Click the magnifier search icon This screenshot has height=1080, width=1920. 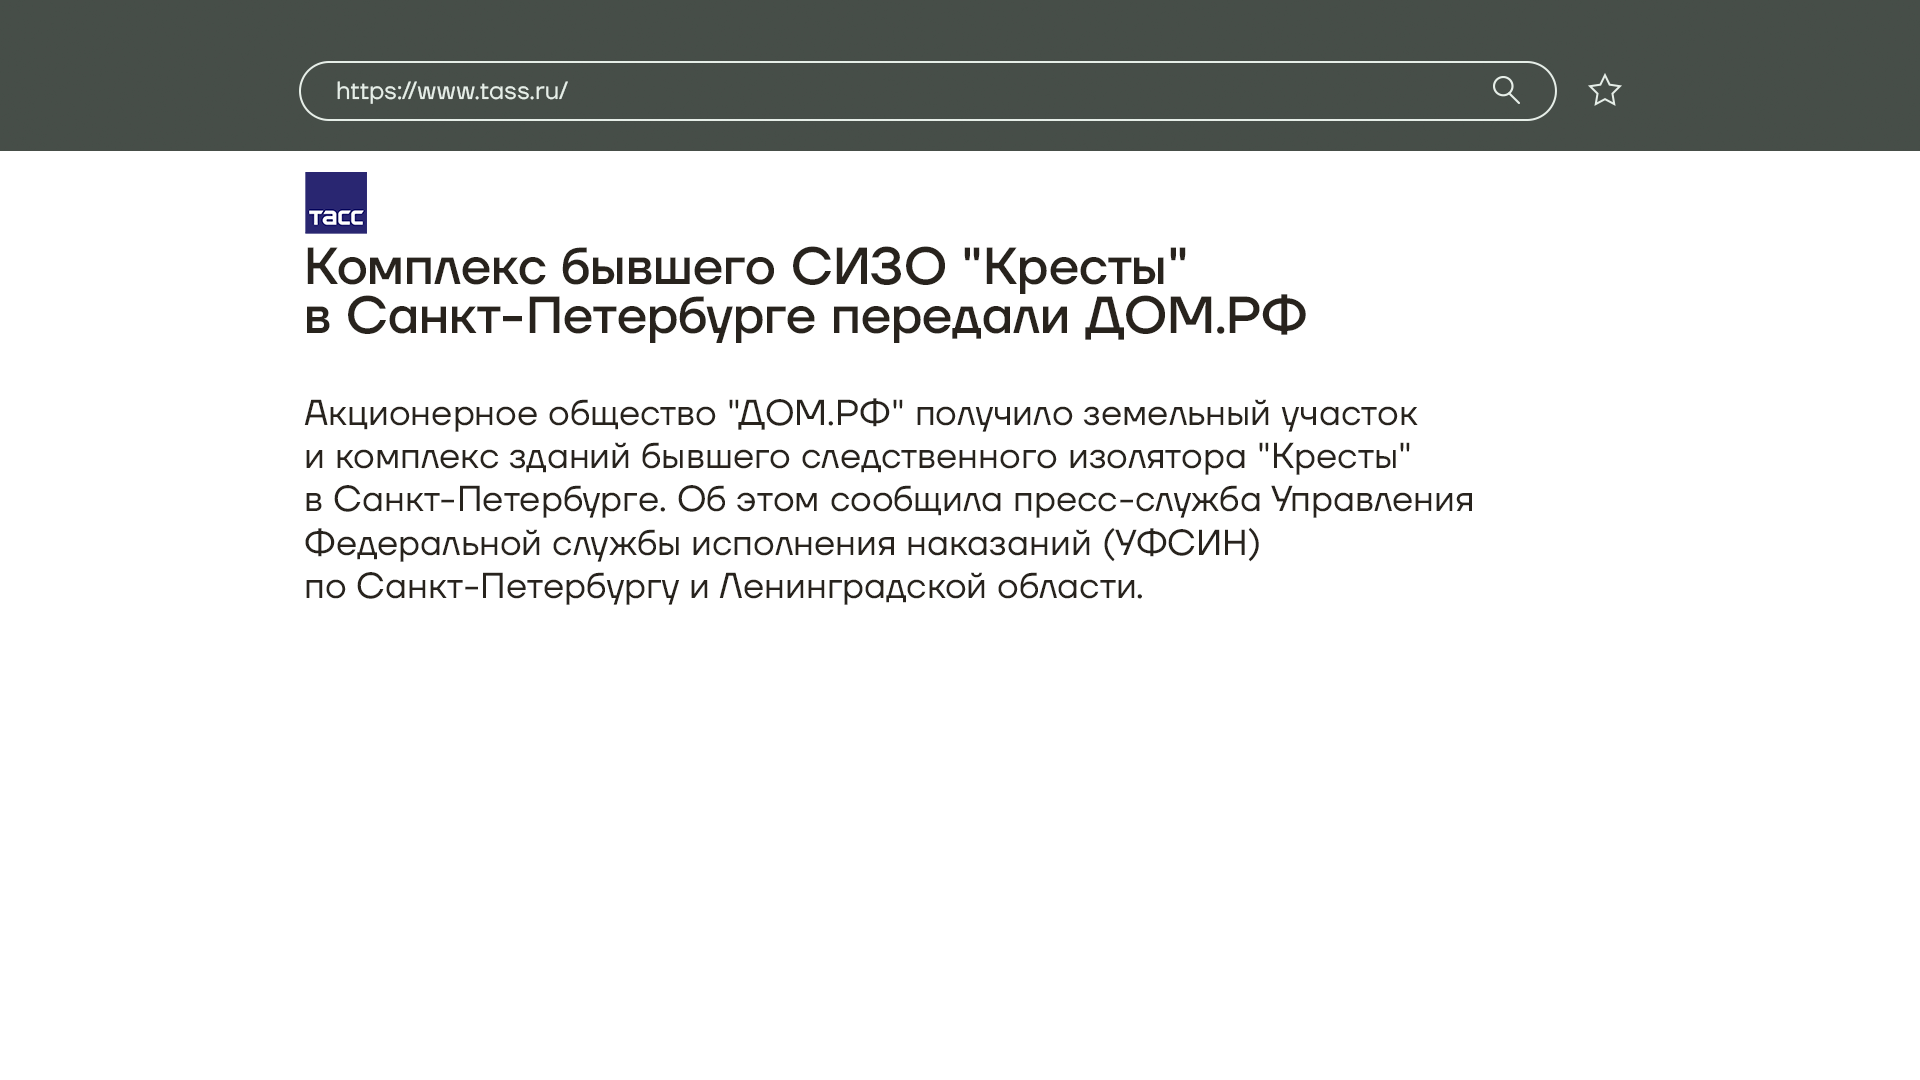click(x=1505, y=91)
